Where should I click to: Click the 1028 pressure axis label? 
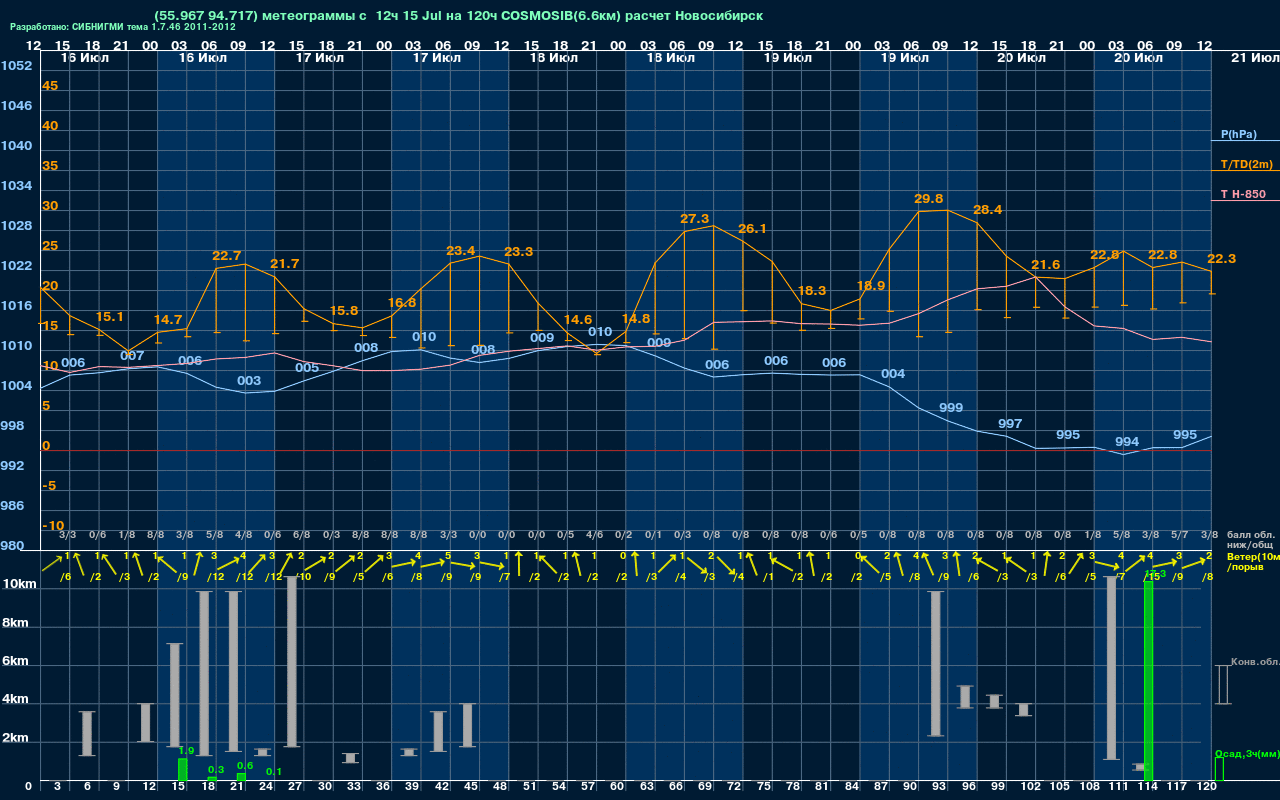pyautogui.click(x=16, y=226)
